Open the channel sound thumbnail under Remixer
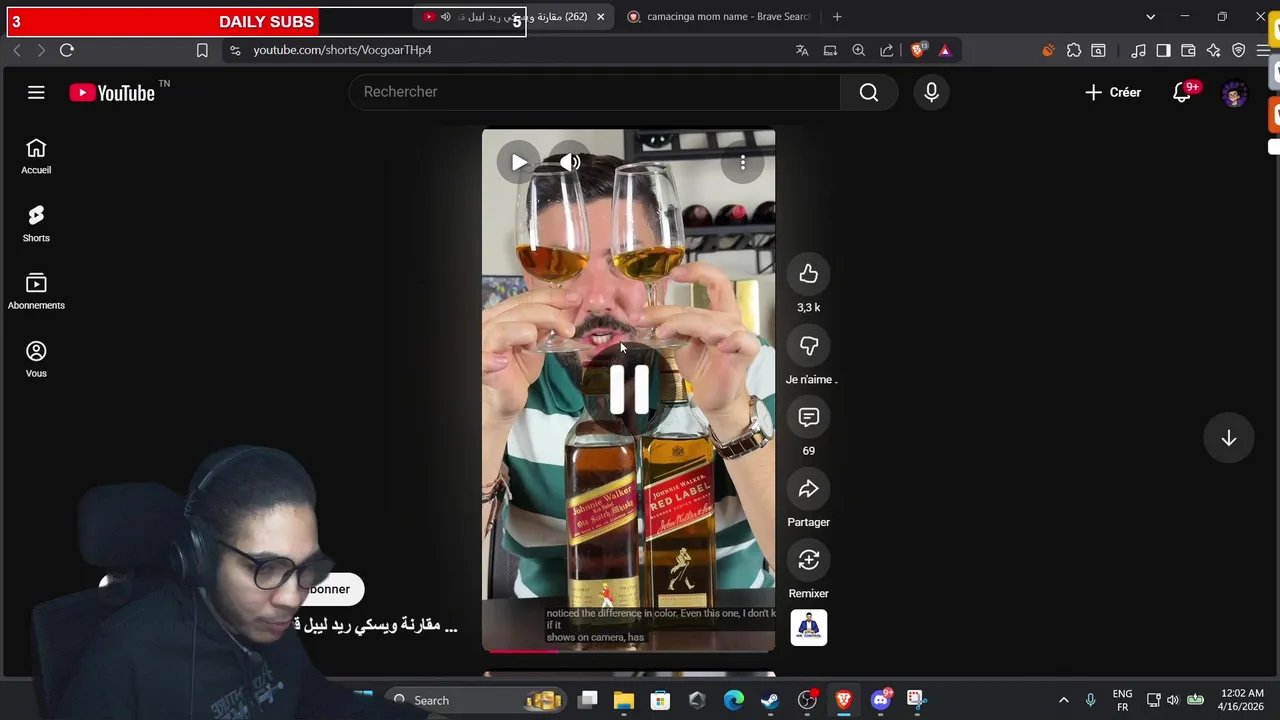The image size is (1280, 720). (809, 627)
